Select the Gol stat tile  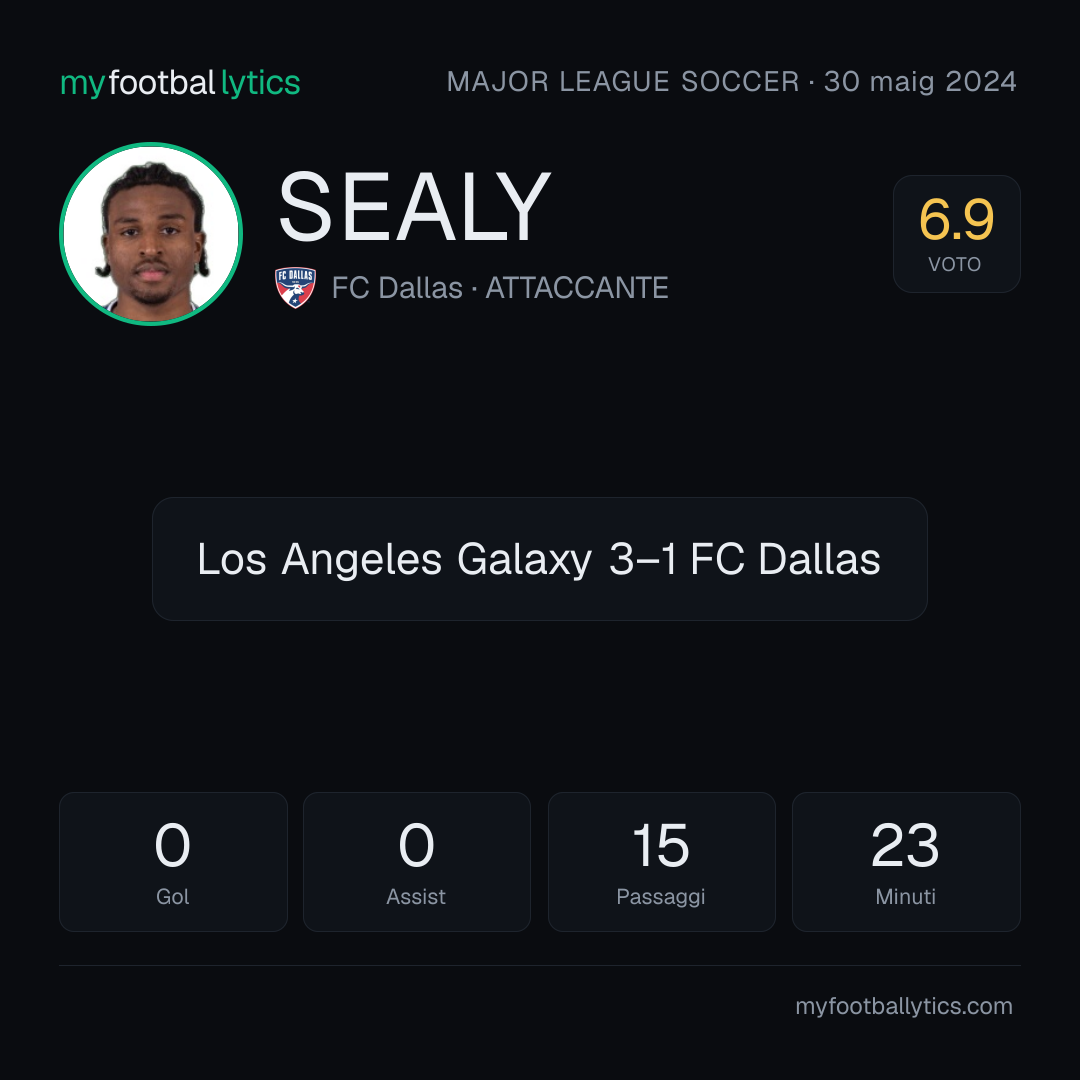pos(173,862)
